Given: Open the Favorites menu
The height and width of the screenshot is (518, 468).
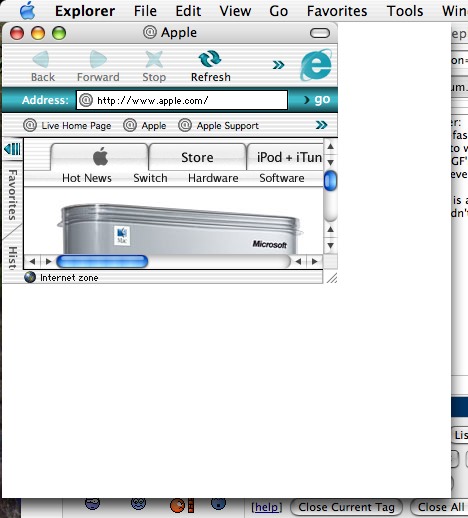Looking at the screenshot, I should click(337, 11).
